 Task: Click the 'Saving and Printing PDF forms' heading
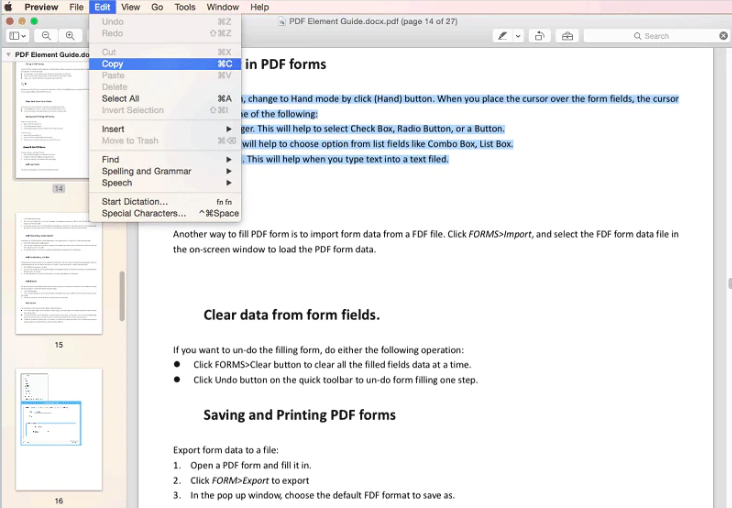[299, 415]
